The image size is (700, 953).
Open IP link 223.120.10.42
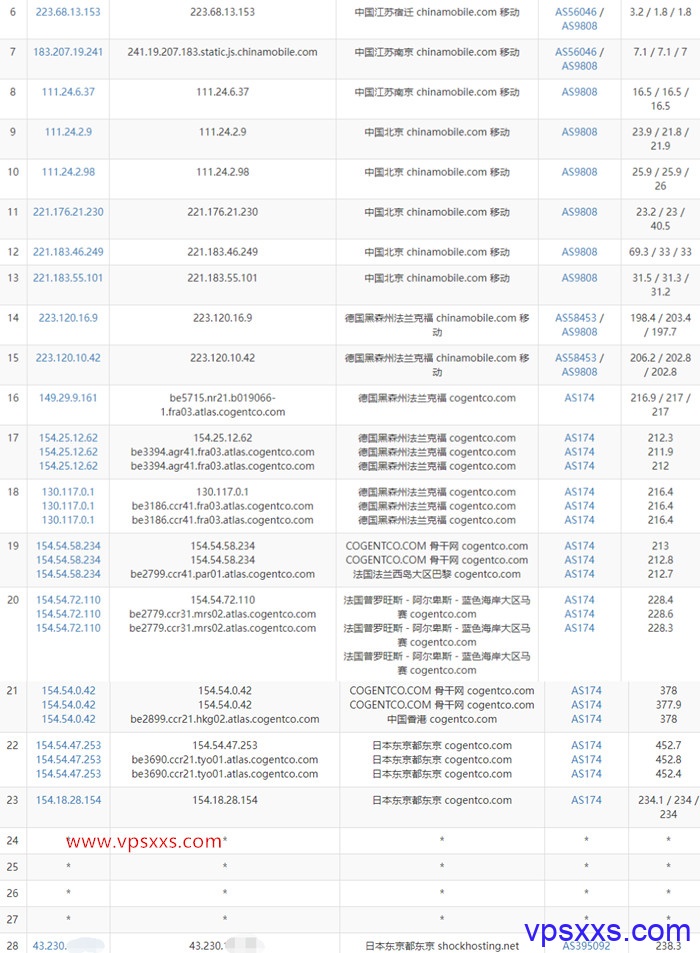pos(68,358)
